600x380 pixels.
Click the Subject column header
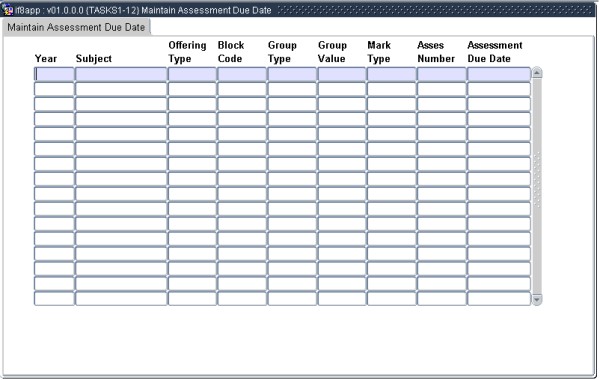tap(94, 59)
